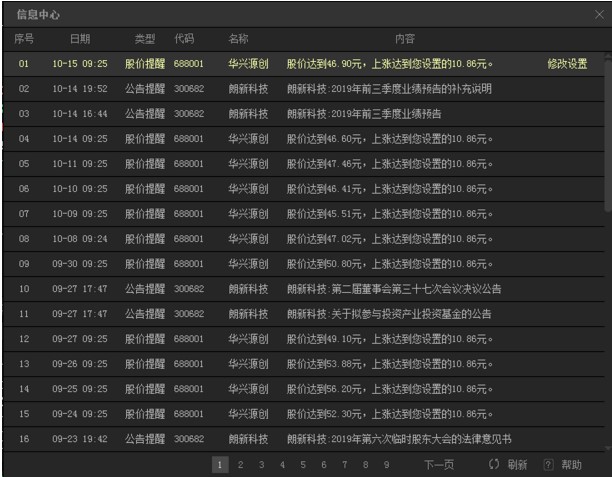Image resolution: width=612 pixels, height=477 pixels.
Task: Select the 股价达到53.88元 alert row
Action: click(x=303, y=363)
